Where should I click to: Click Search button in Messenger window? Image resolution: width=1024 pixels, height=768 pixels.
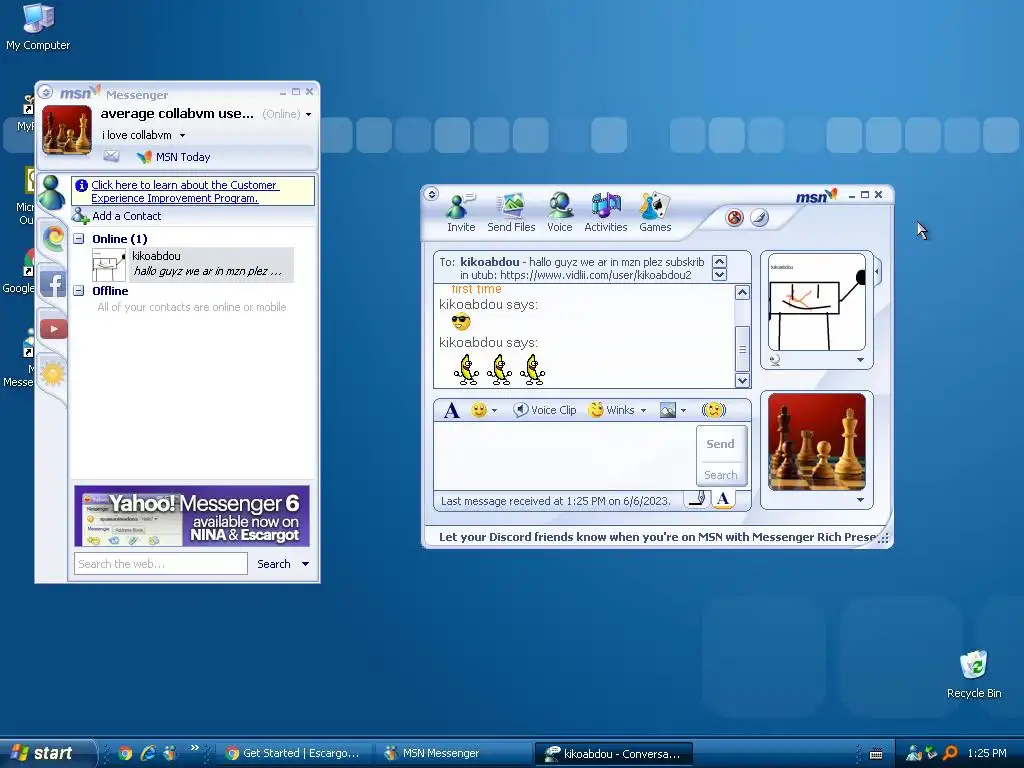coord(273,564)
